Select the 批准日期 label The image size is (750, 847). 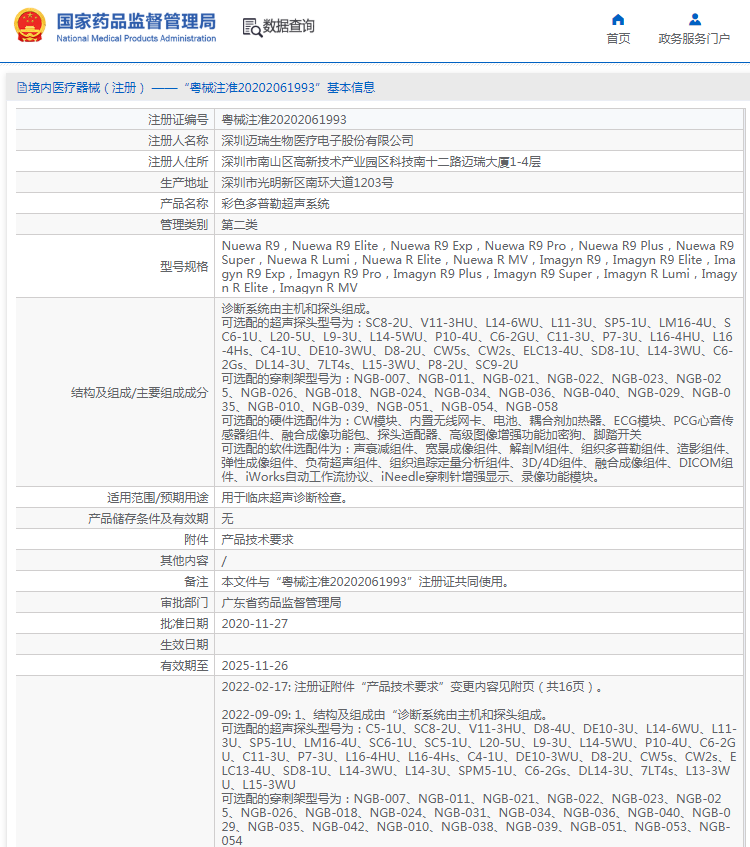(184, 624)
